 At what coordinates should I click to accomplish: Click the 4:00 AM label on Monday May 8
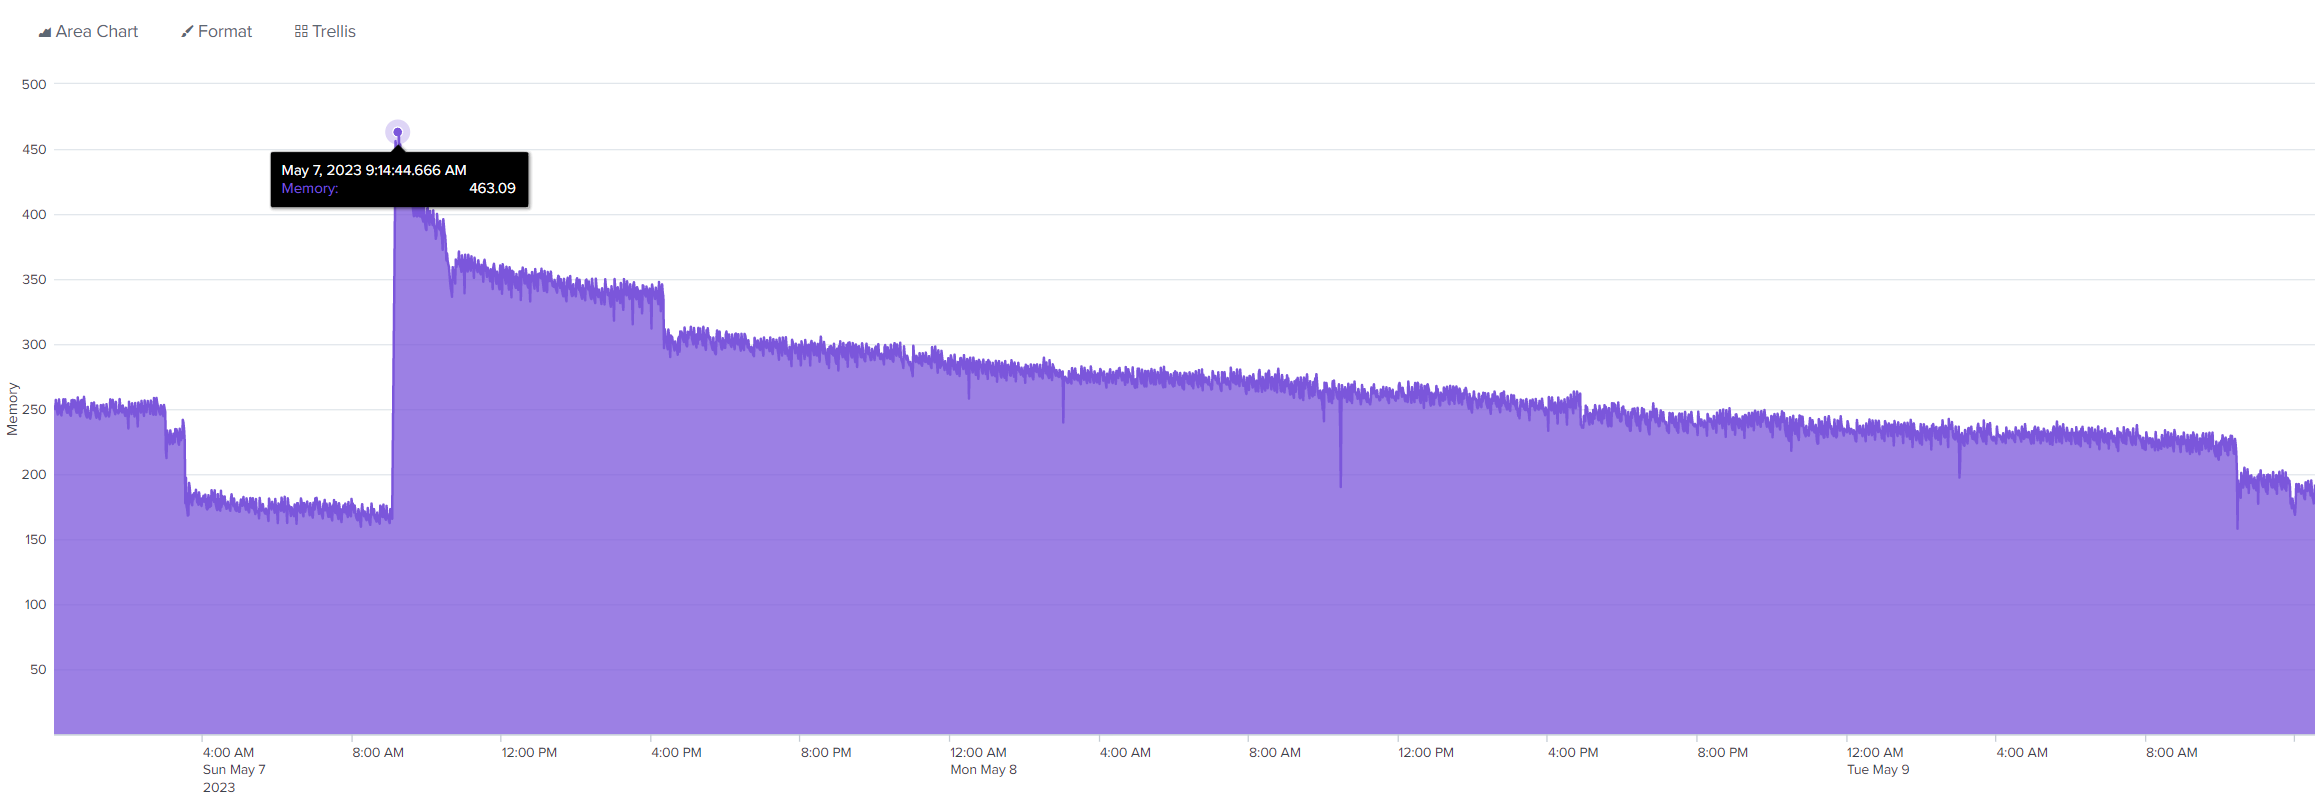(1125, 753)
